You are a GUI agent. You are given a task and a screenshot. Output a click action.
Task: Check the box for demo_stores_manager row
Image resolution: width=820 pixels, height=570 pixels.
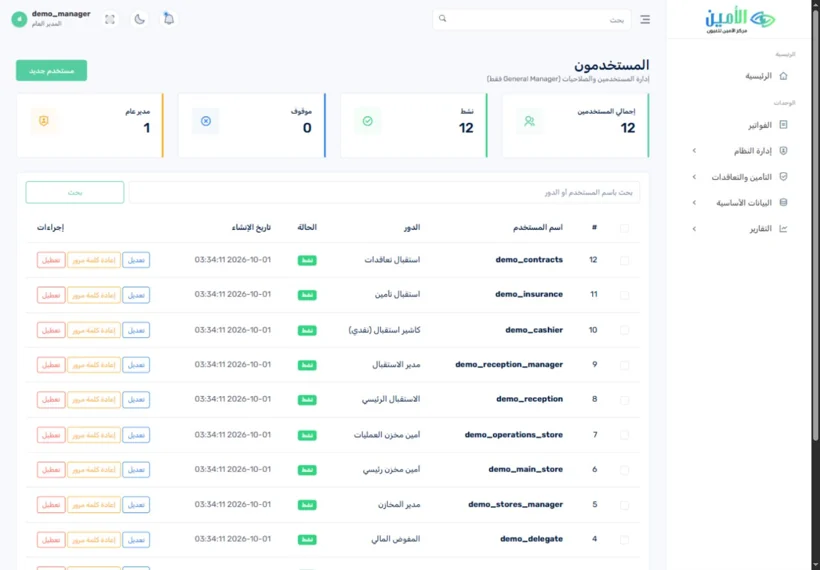(x=624, y=505)
